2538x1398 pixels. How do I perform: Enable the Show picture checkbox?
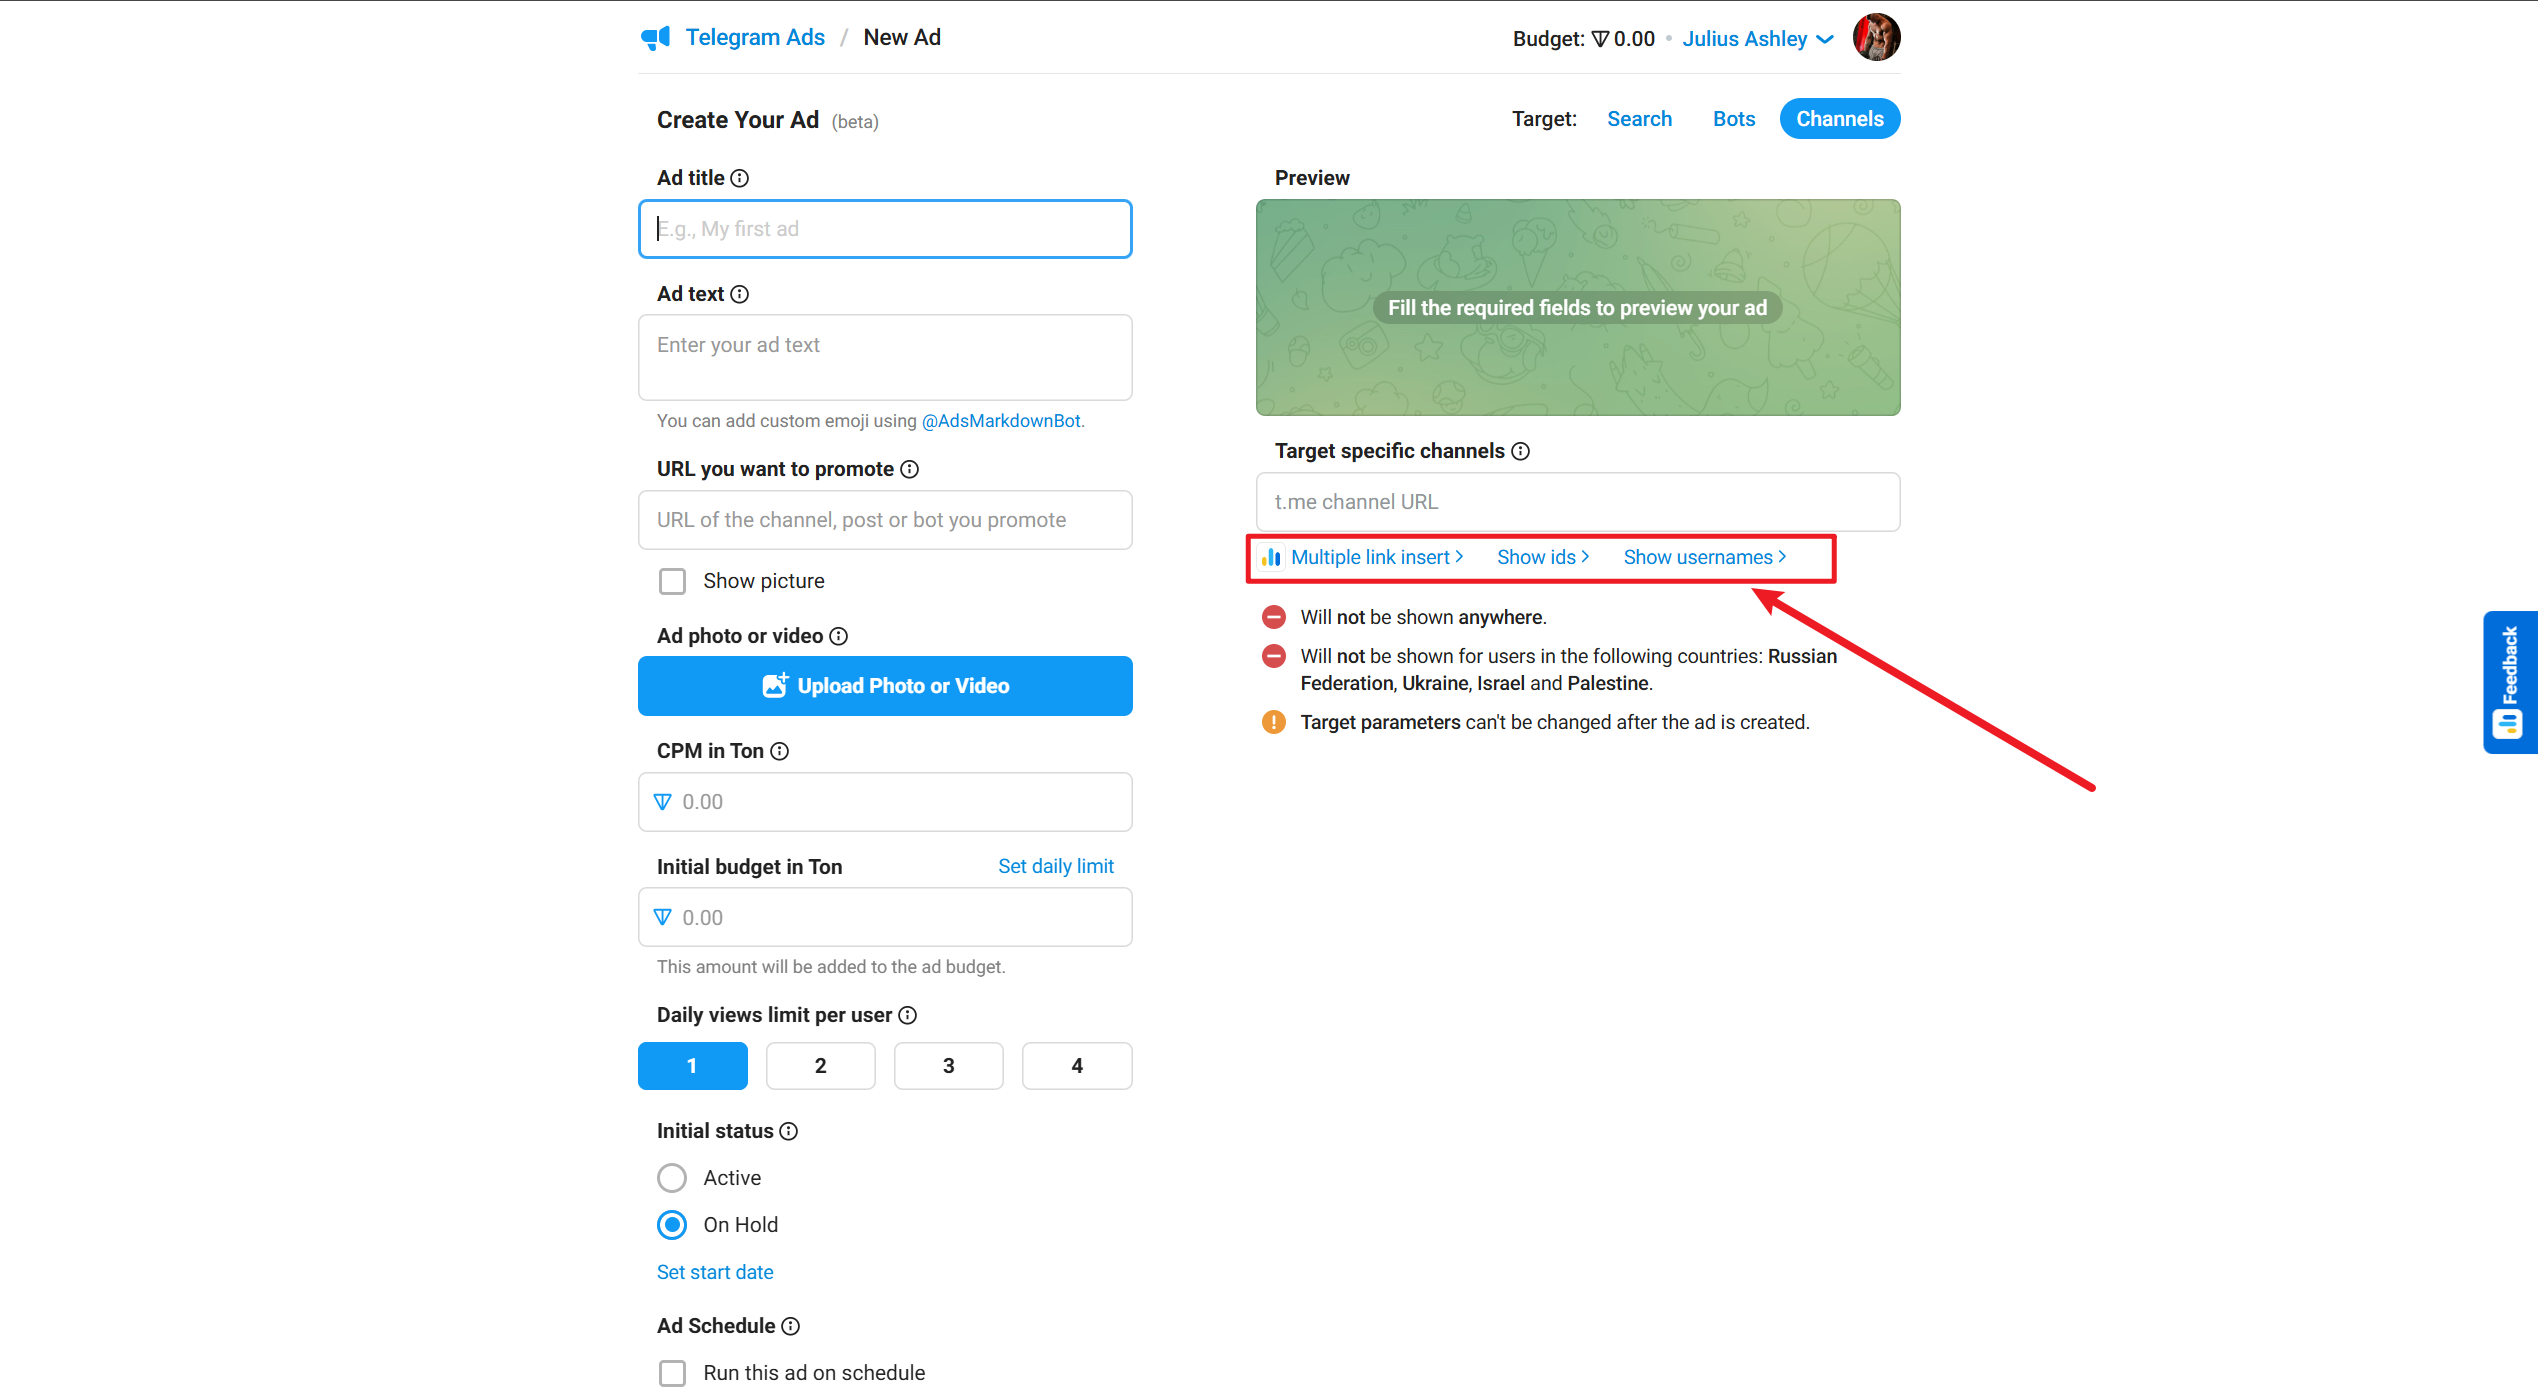coord(673,581)
